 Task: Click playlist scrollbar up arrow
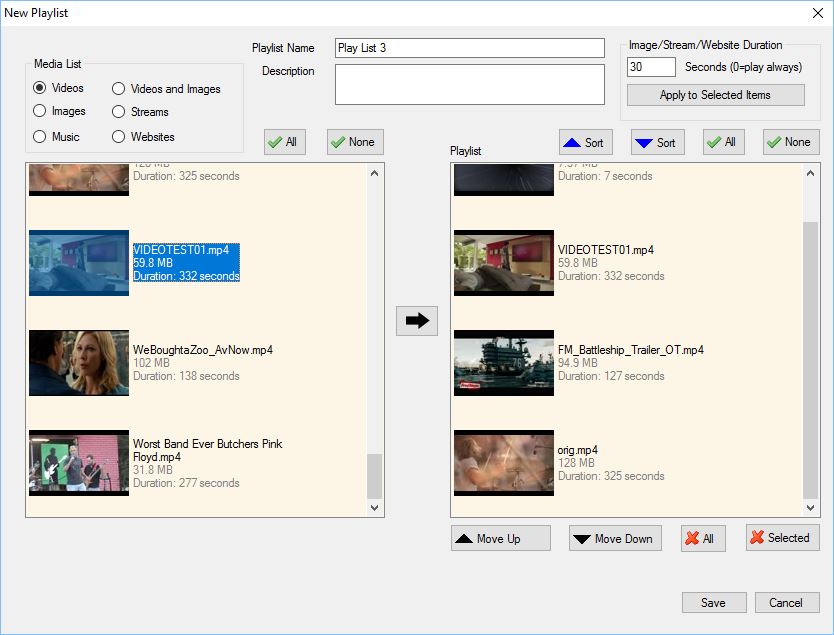(x=811, y=173)
